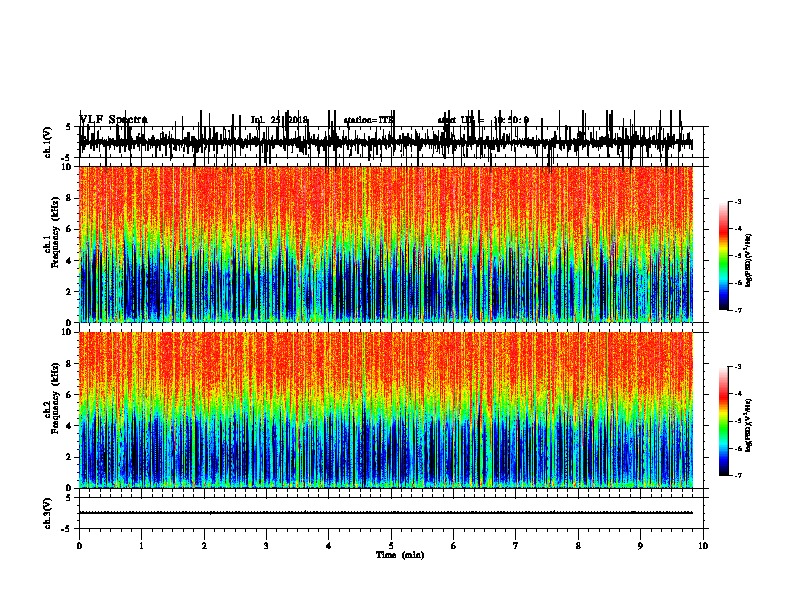Click the time axis tick '2'
Viewport: 792px width, 612px height.
tap(204, 546)
